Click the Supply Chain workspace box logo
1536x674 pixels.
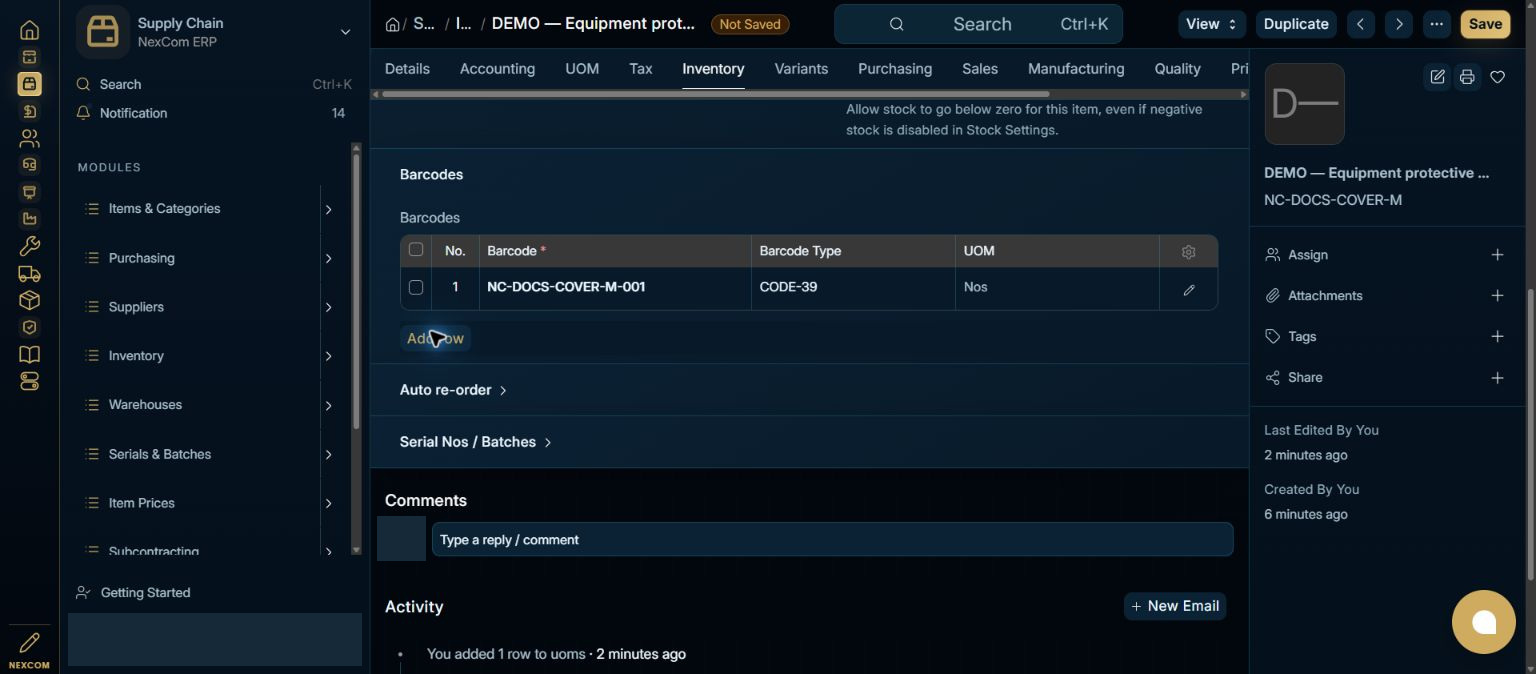click(x=102, y=32)
